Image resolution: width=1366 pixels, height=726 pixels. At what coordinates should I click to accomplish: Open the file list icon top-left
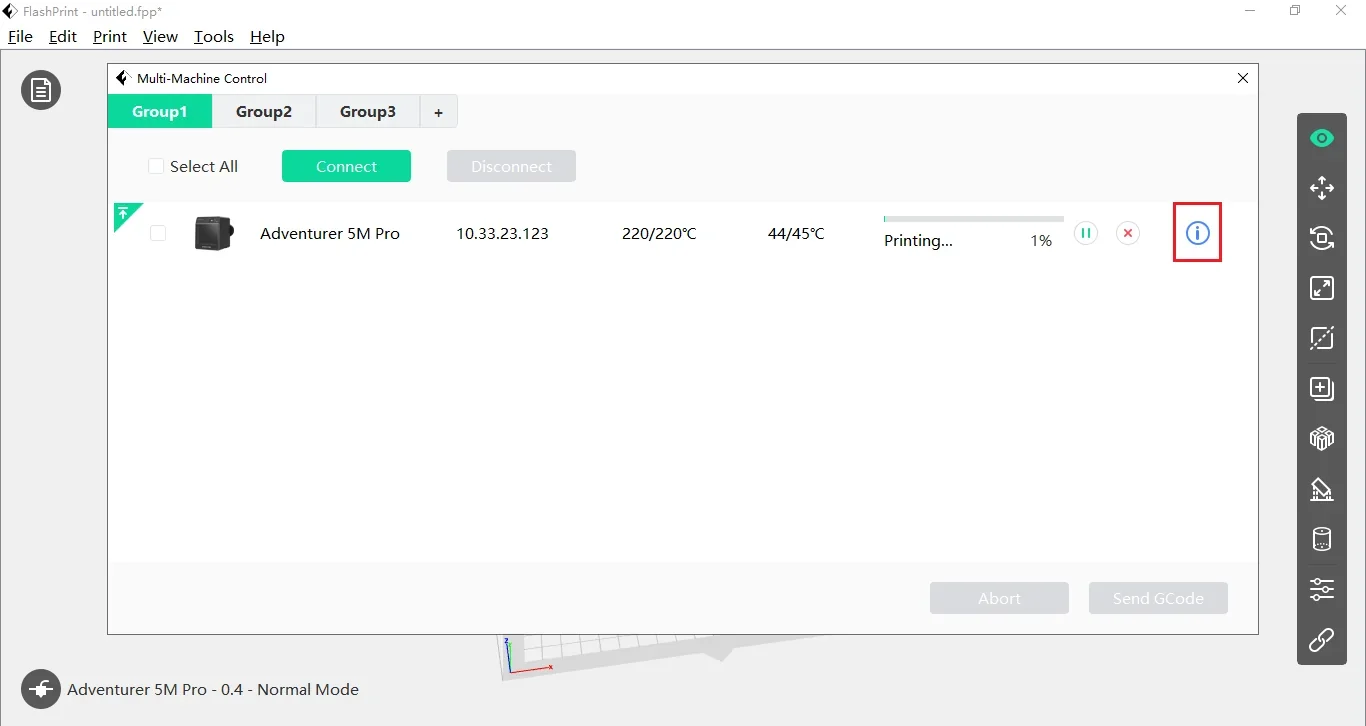click(x=41, y=91)
